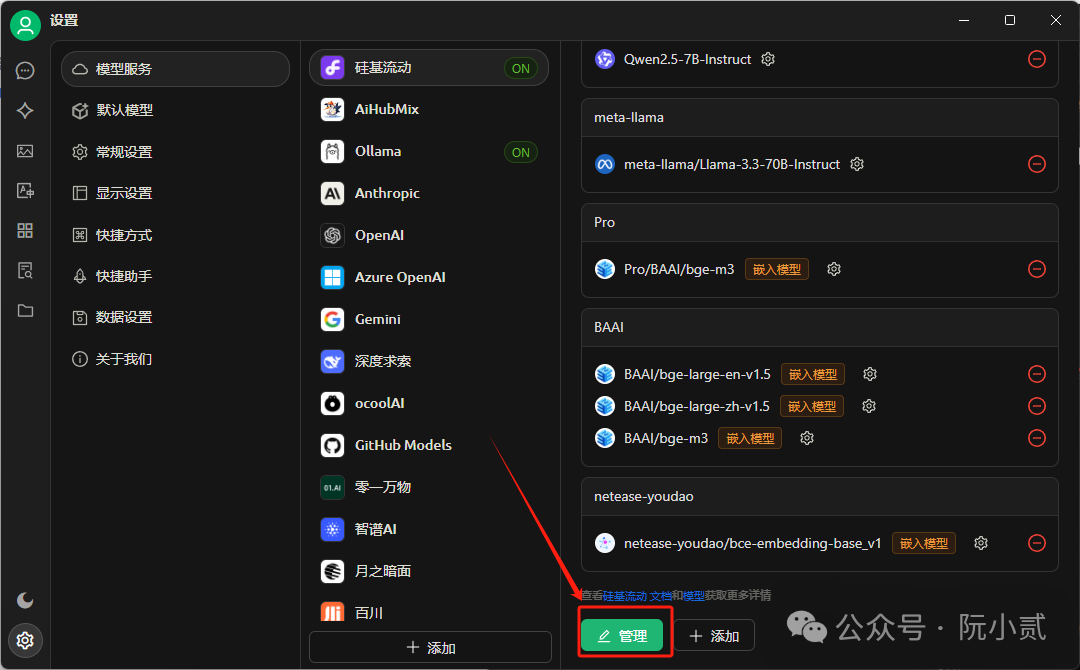
Task: Select GitHub Models provider
Action: click(429, 446)
